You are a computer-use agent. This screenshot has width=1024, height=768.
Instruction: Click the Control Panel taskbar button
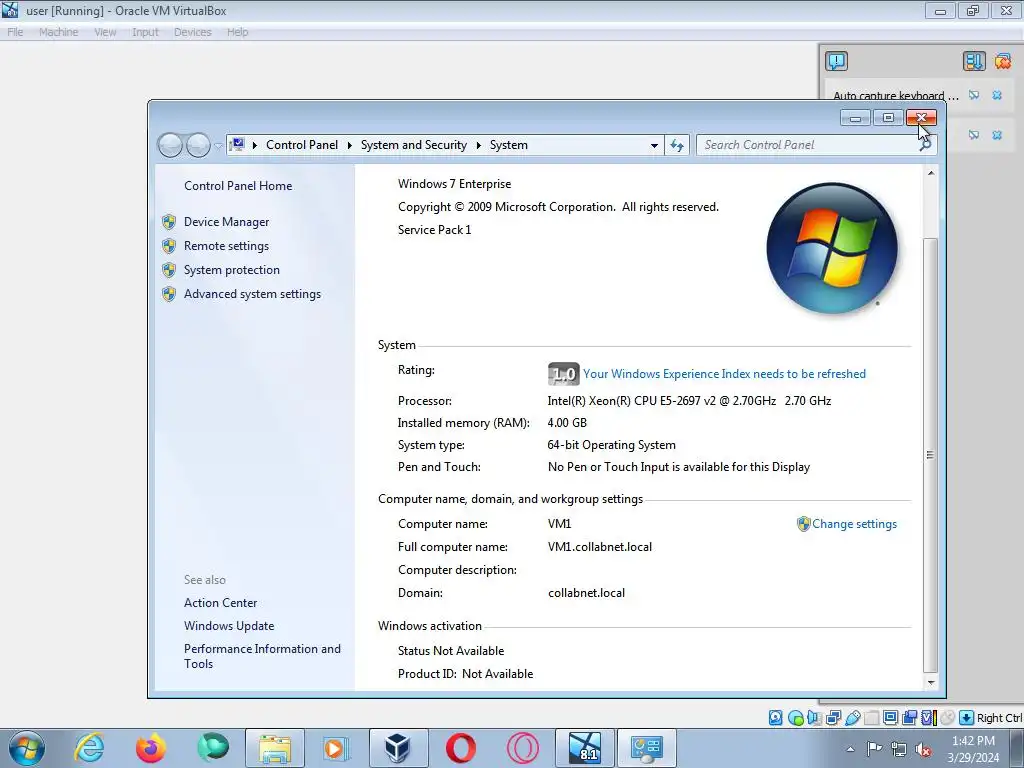coord(647,748)
